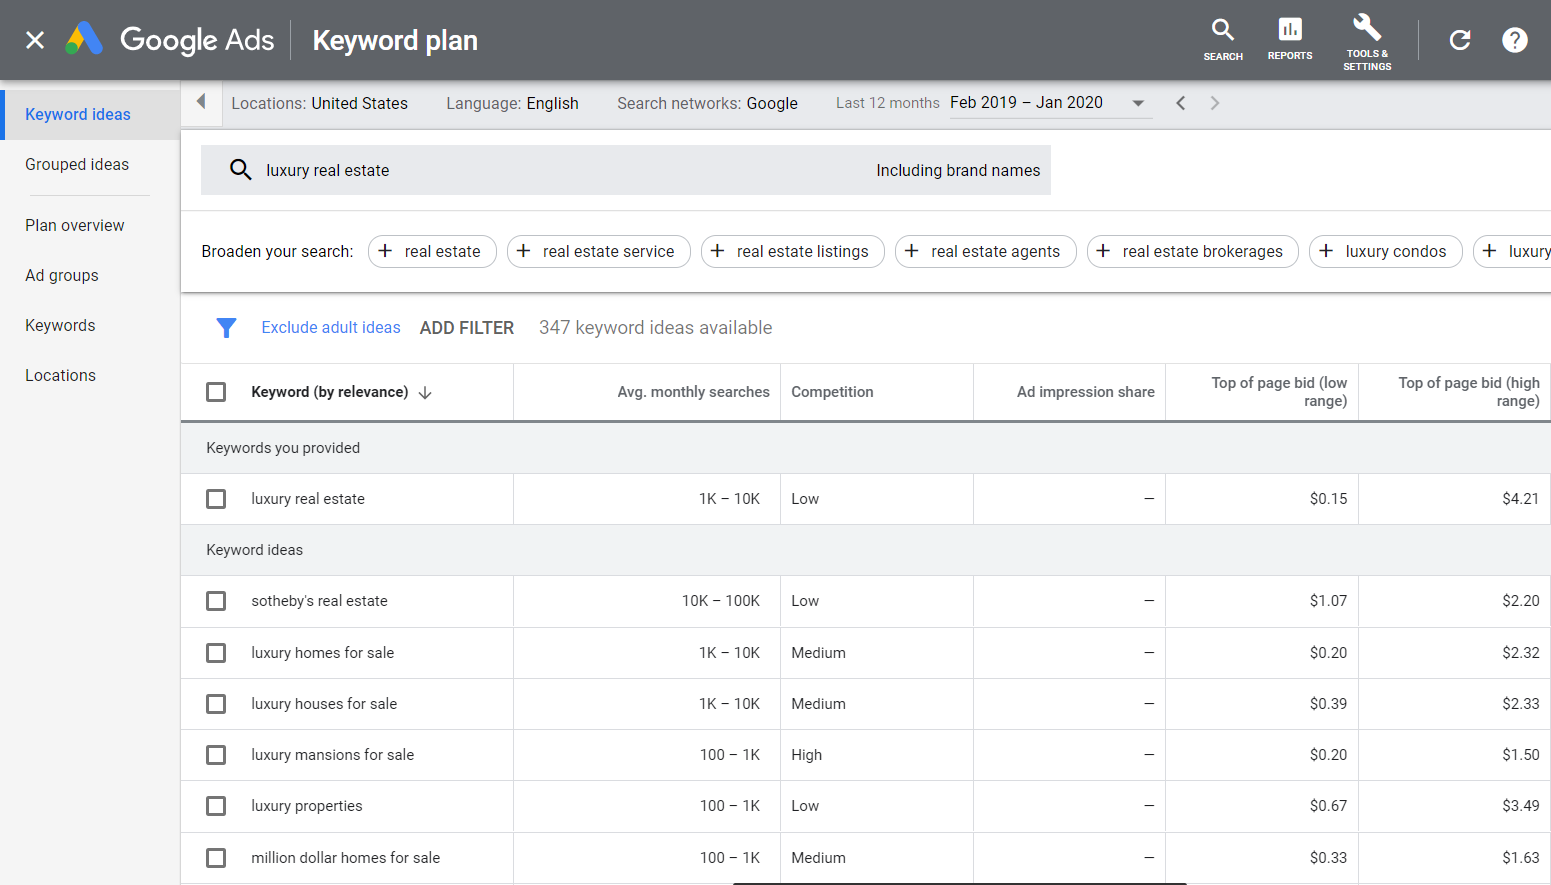The image size is (1551, 885).
Task: Click the refresh icon
Action: (x=1460, y=40)
